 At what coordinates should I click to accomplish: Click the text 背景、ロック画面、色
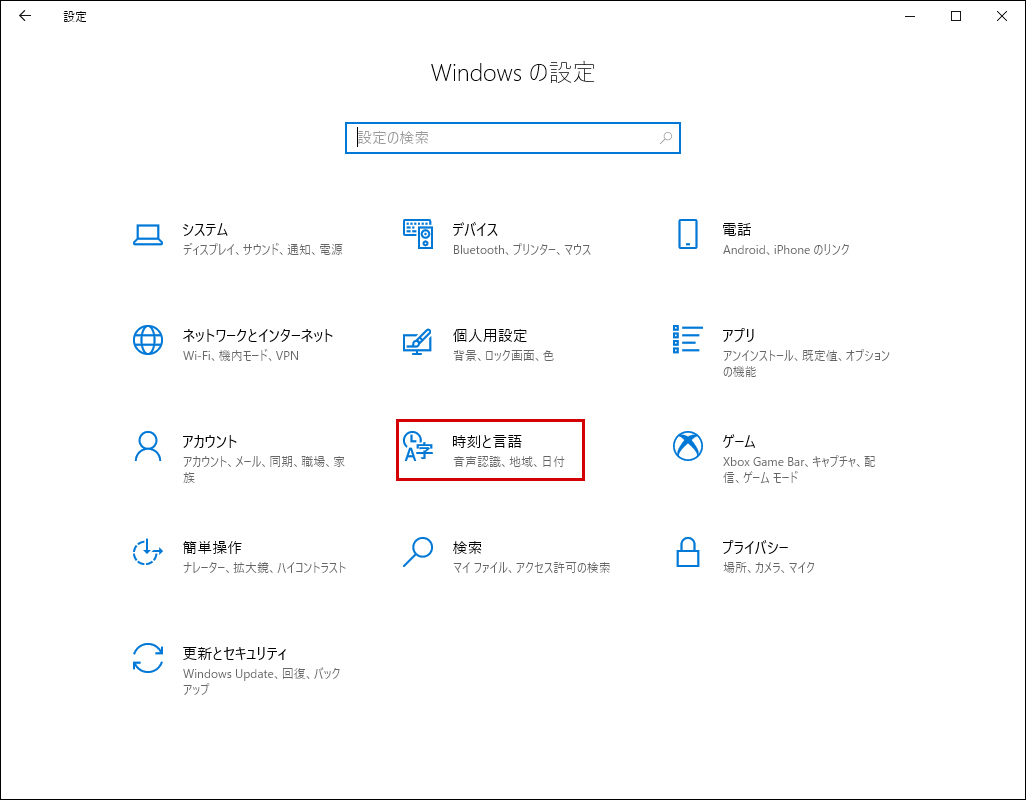coord(503,355)
